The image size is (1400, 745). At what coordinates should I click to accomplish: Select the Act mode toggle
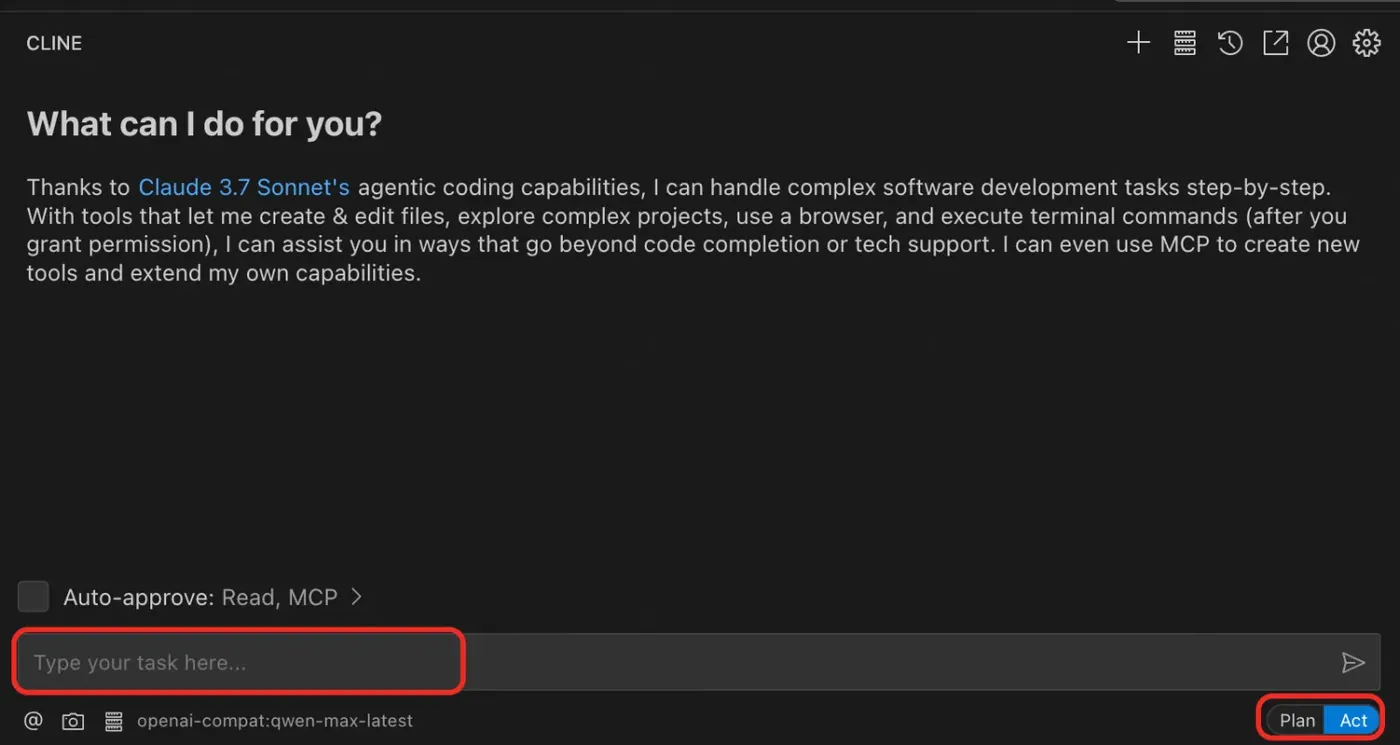[x=1353, y=720]
